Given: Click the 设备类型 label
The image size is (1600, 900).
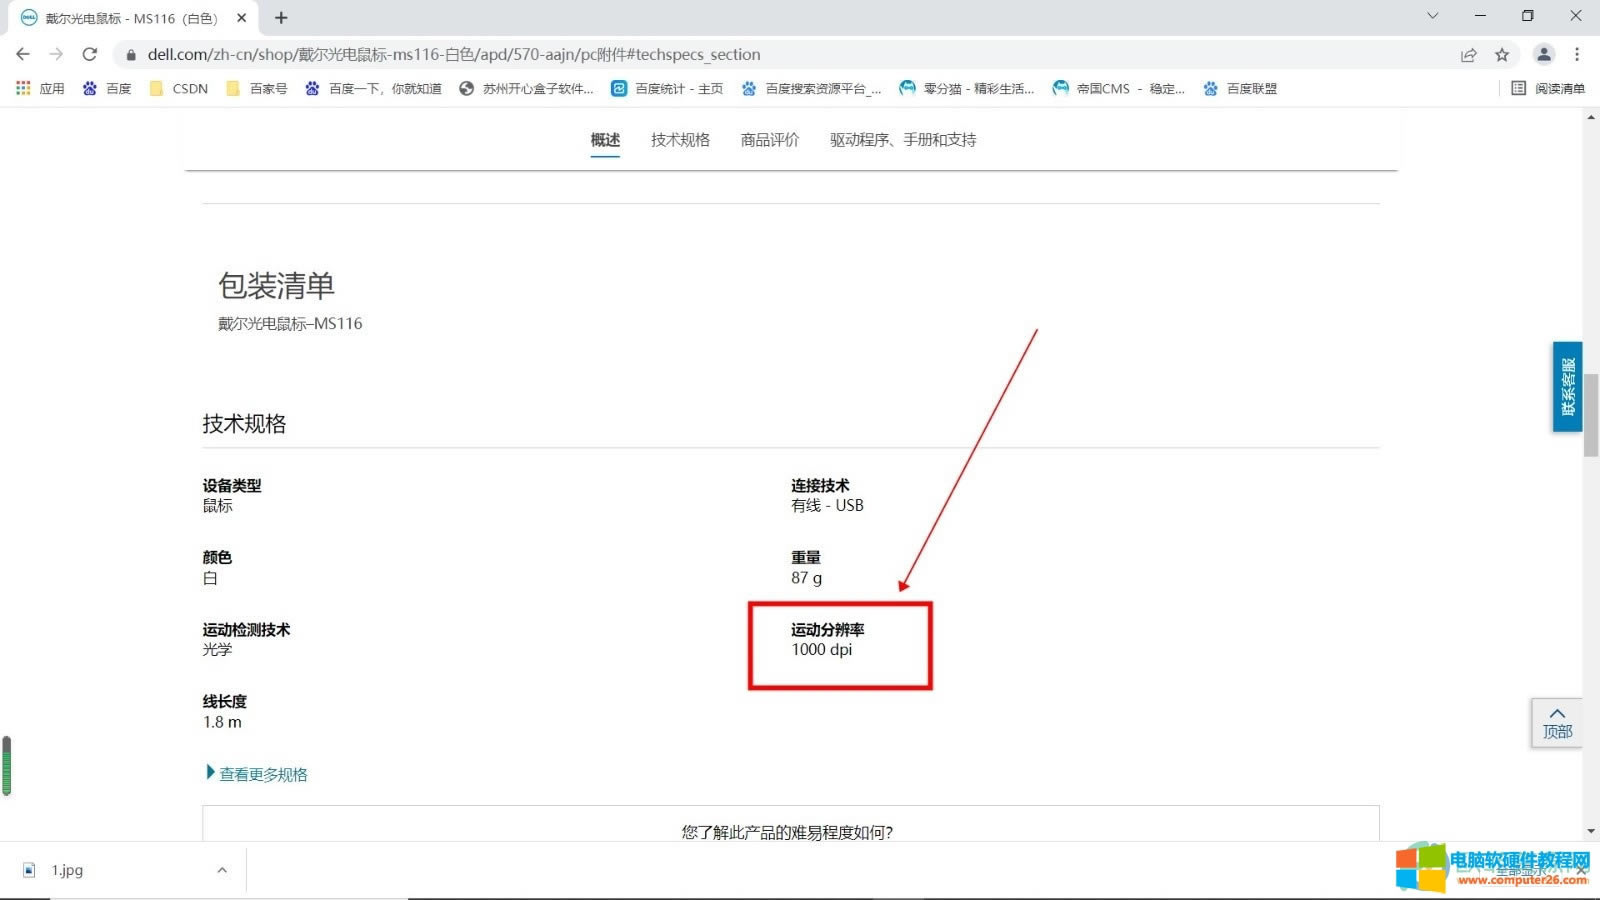Looking at the screenshot, I should pyautogui.click(x=232, y=486).
